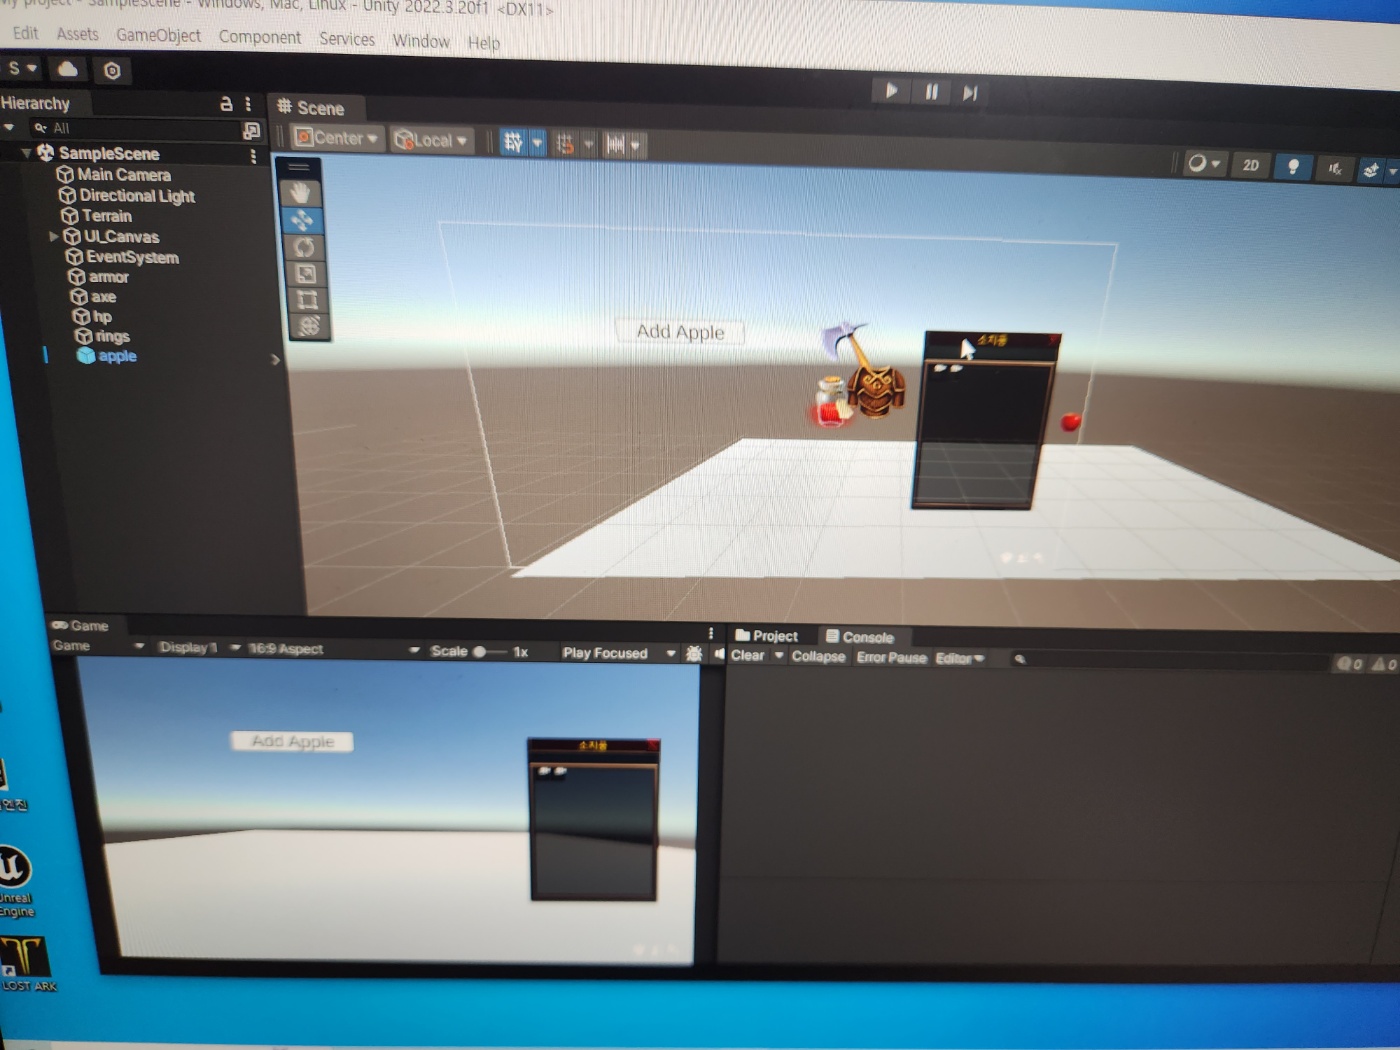This screenshot has height=1050, width=1400.
Task: Open the Game view three-dot menu
Action: pyautogui.click(x=711, y=633)
